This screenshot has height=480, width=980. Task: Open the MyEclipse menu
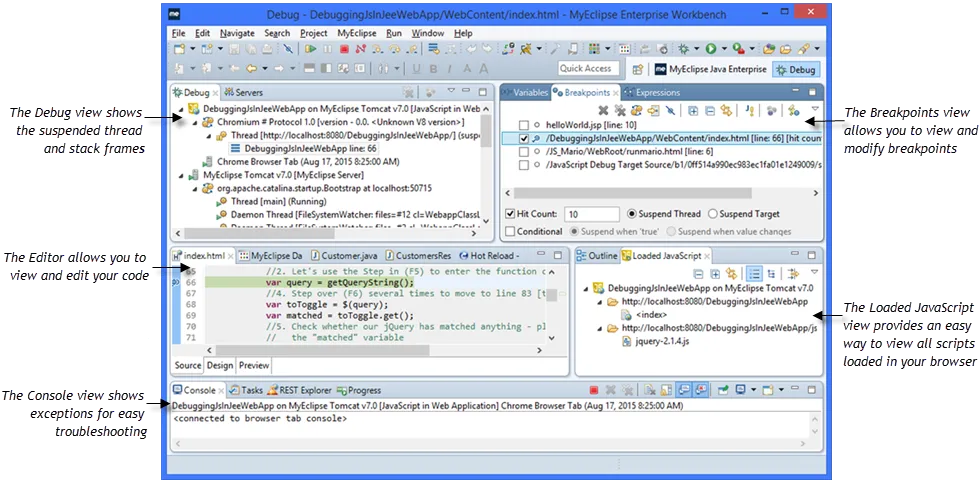357,33
